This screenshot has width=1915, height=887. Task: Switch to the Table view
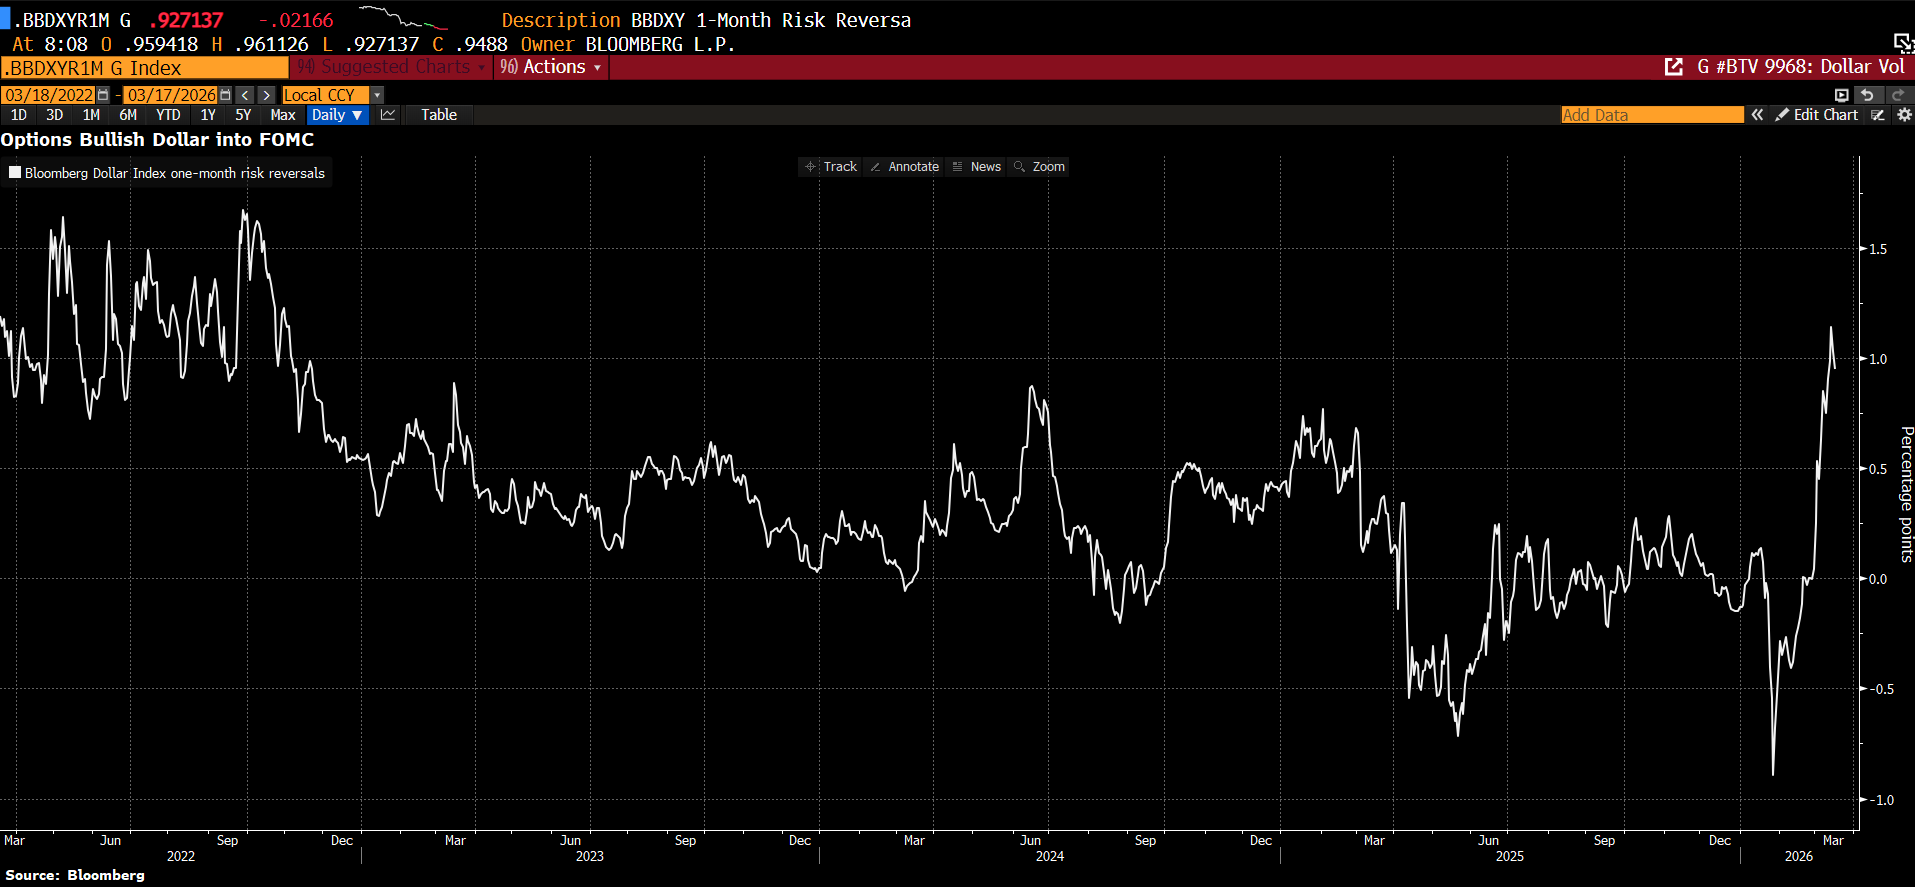438,115
